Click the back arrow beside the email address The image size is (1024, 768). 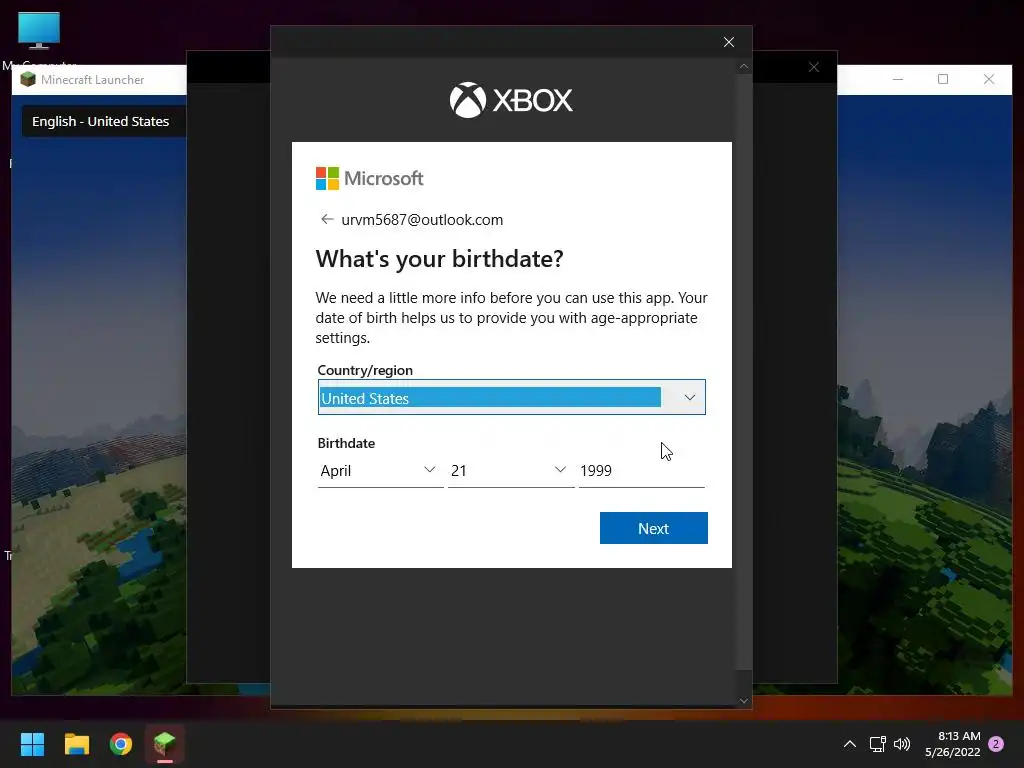point(327,219)
